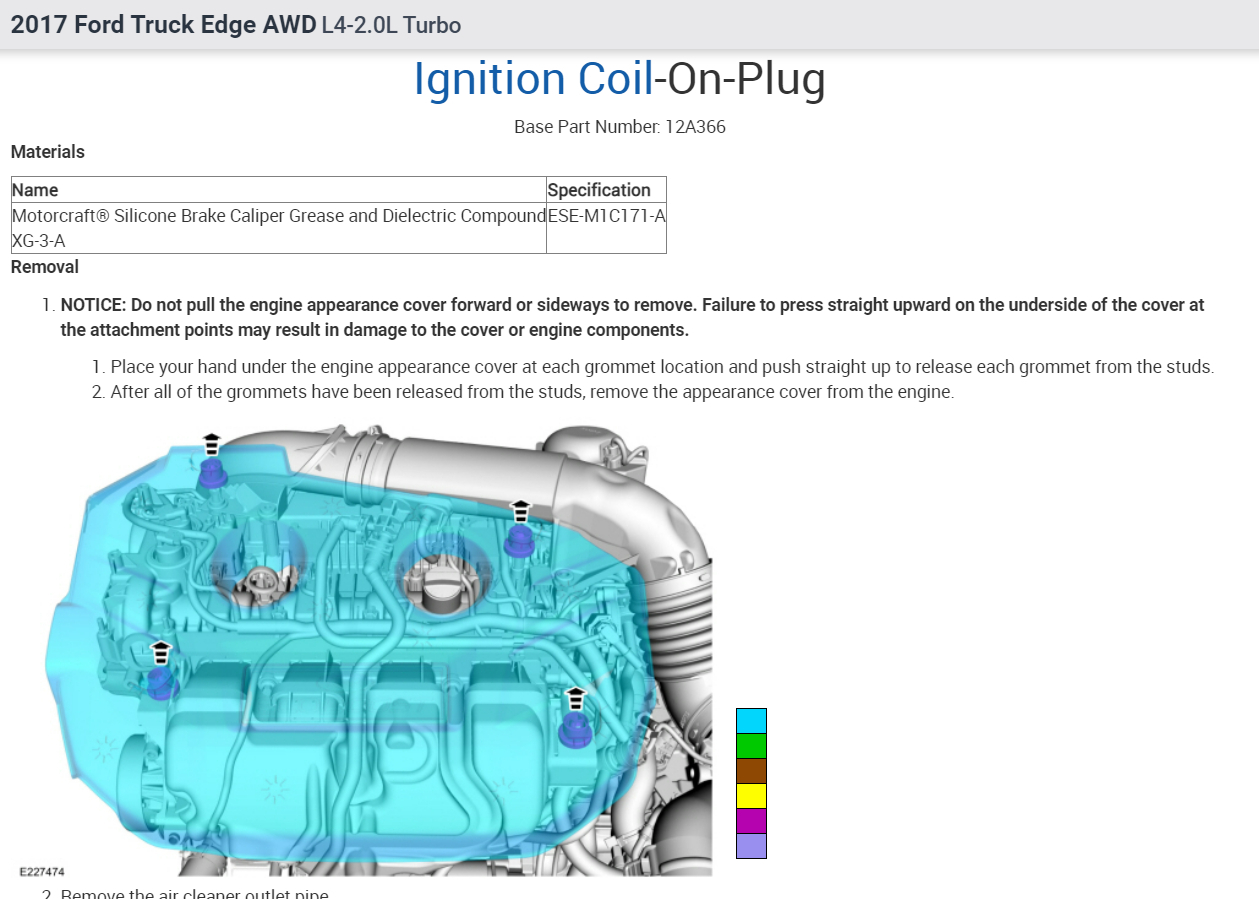Select the lavender color swatch
Image resolution: width=1259 pixels, height=899 pixels.
coord(751,846)
